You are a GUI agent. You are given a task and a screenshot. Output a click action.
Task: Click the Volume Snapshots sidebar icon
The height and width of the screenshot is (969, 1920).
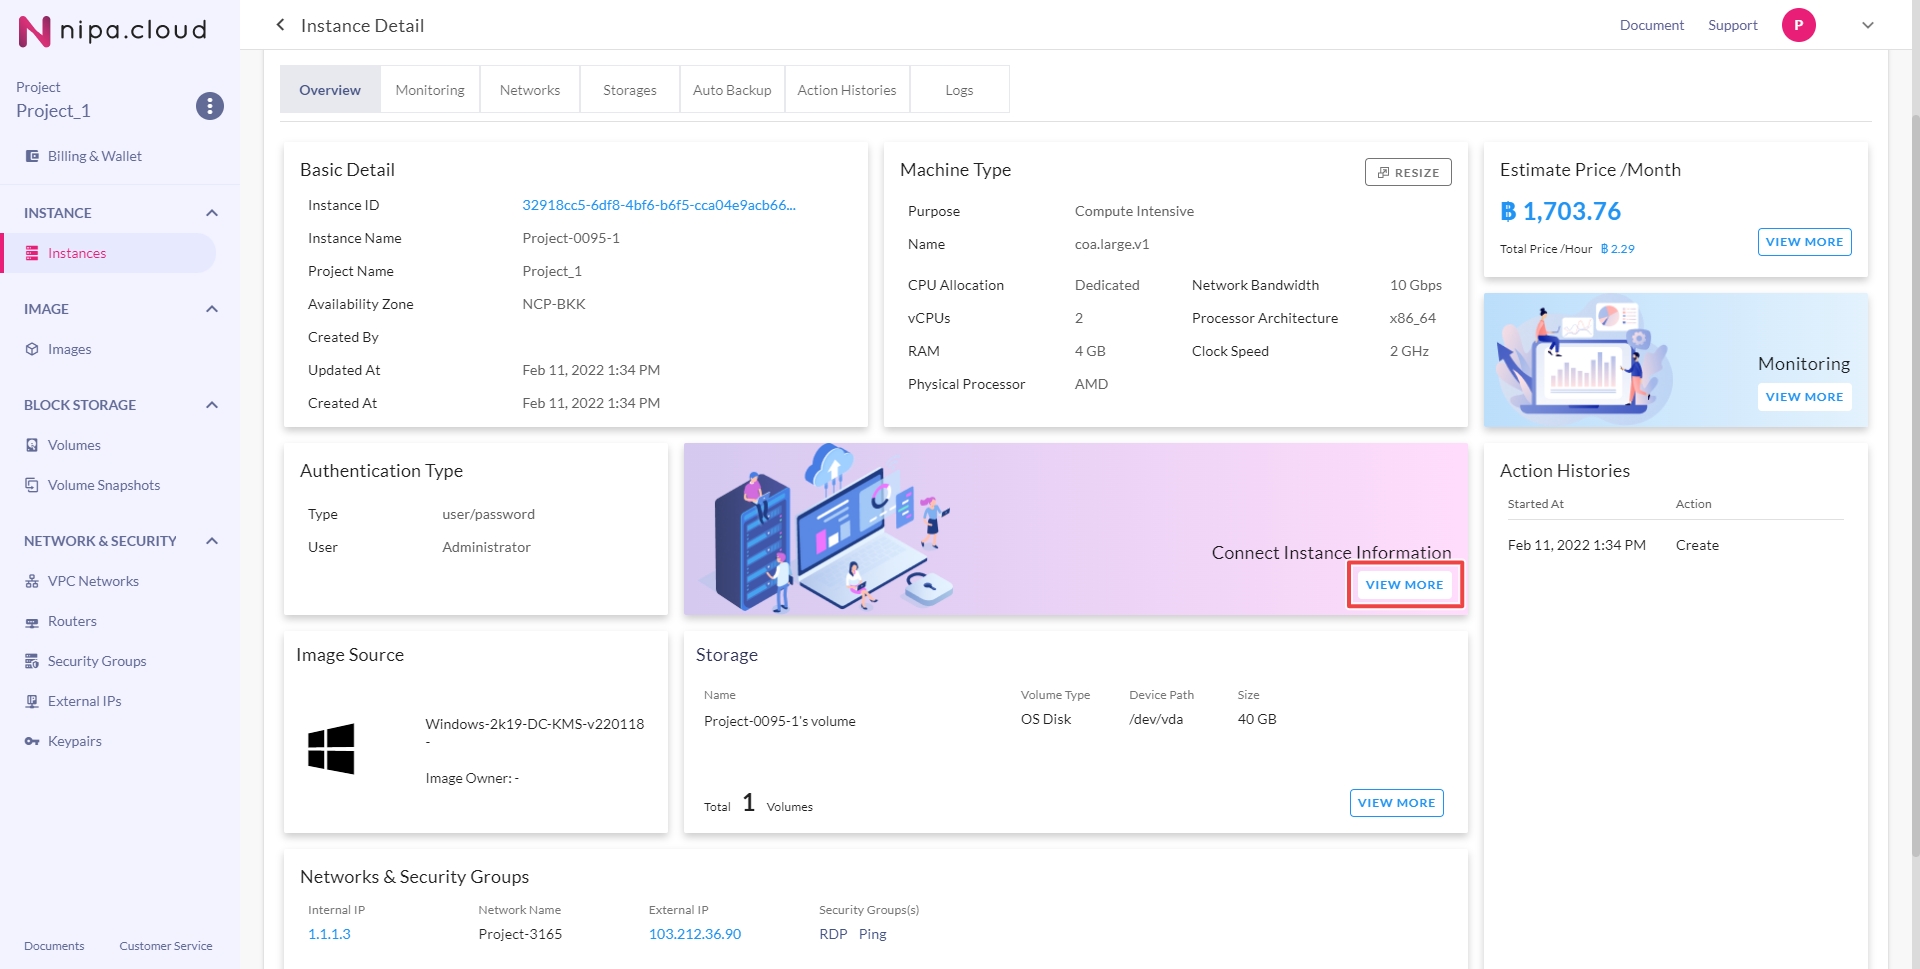[x=32, y=485]
